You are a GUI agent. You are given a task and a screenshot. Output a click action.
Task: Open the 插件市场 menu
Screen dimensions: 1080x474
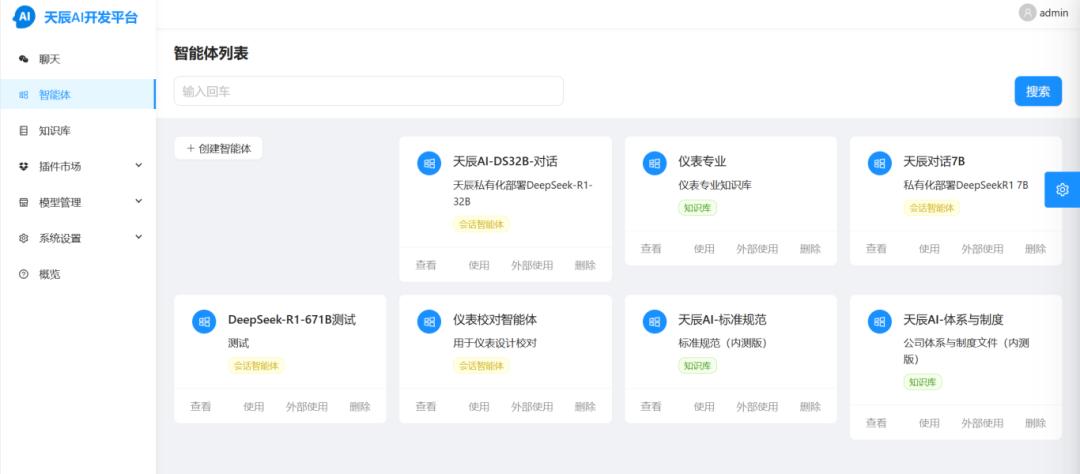point(78,167)
